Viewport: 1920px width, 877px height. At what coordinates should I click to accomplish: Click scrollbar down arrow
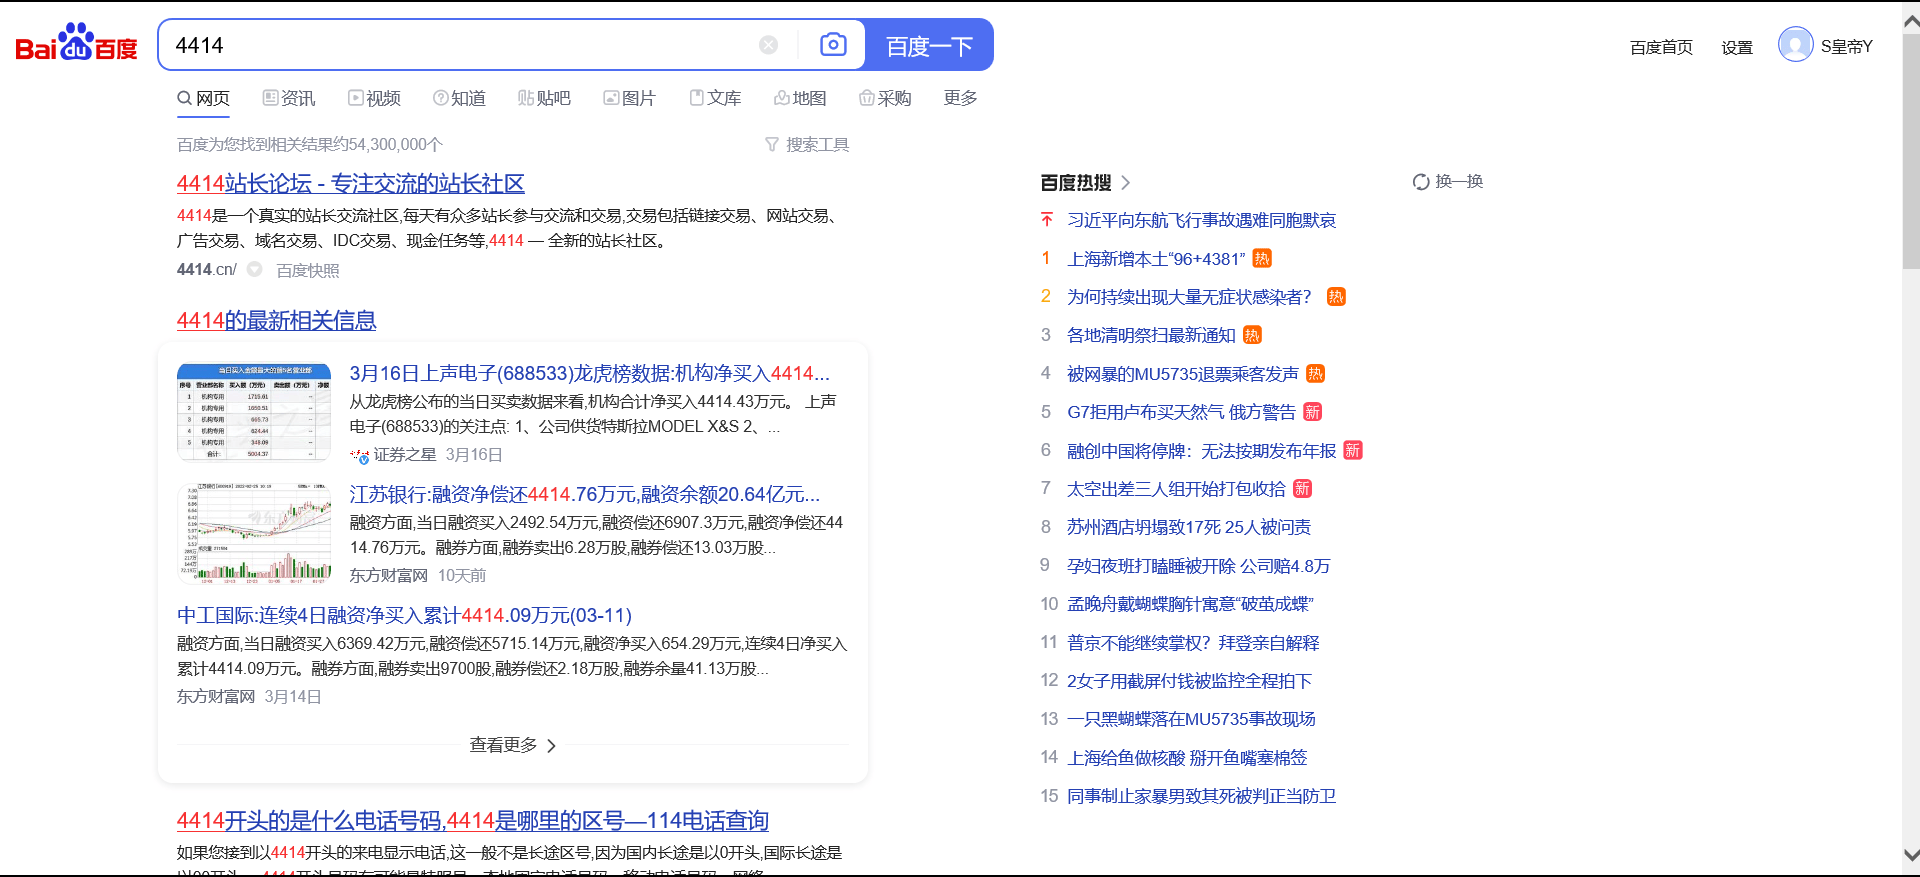click(1910, 856)
